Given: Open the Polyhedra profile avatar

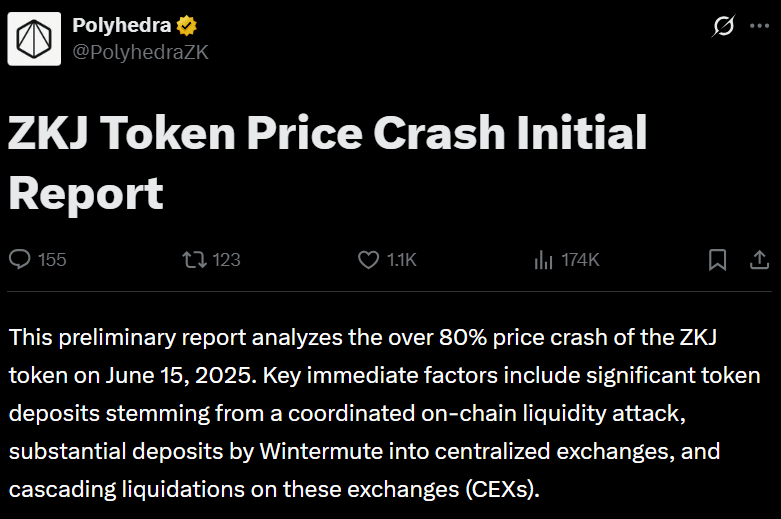Looking at the screenshot, I should [34, 39].
